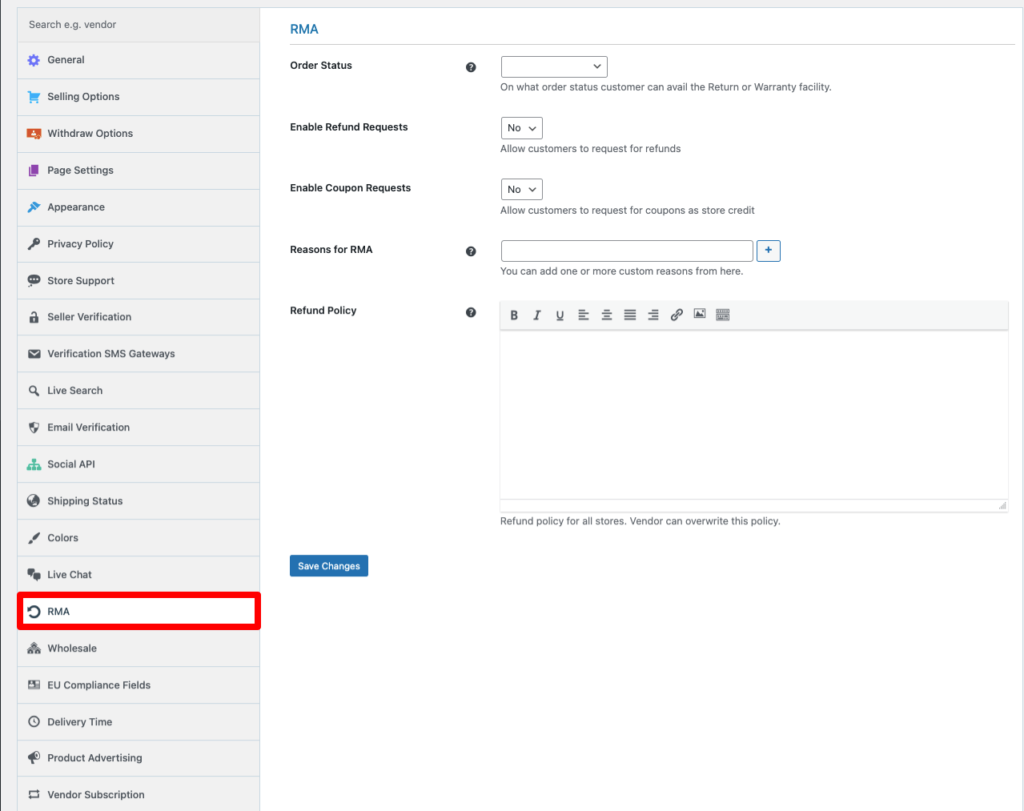Click the Save Changes button

(x=328, y=566)
